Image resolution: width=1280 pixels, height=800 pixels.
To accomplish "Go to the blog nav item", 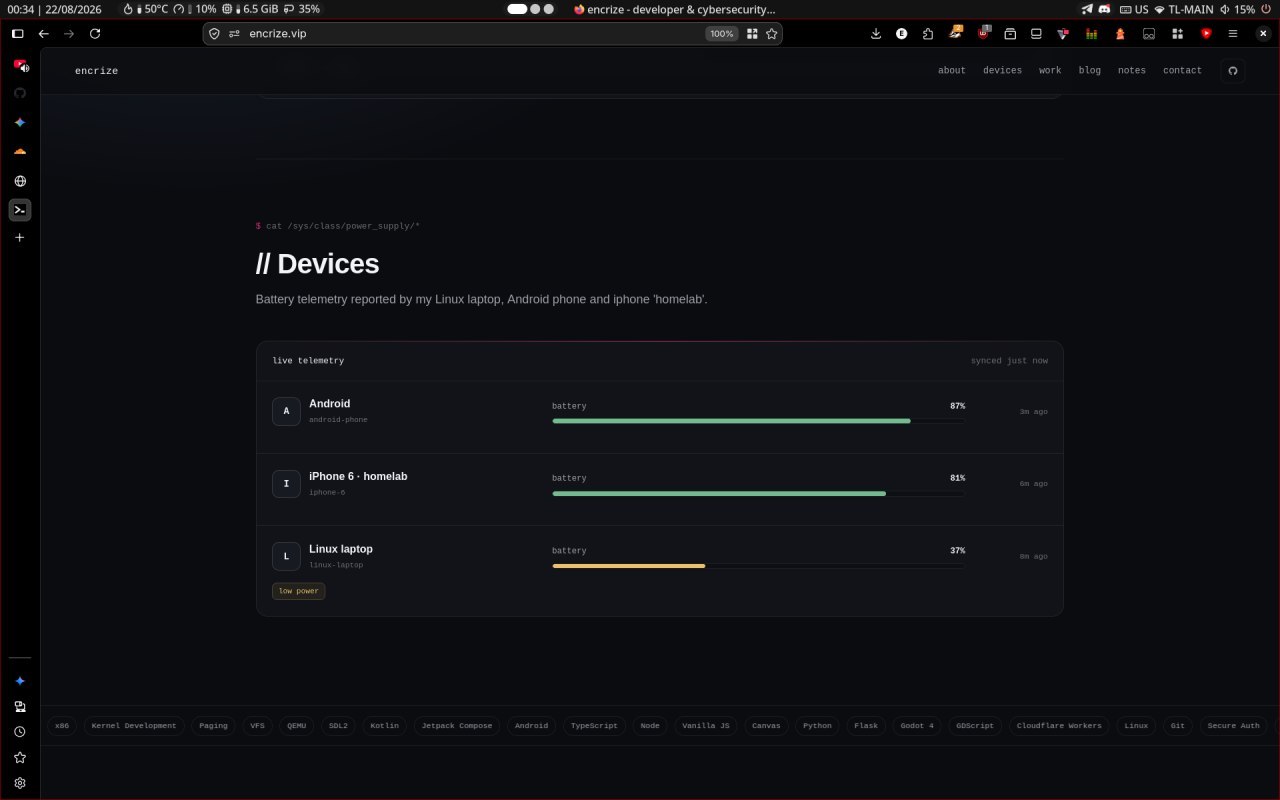I will tap(1090, 70).
